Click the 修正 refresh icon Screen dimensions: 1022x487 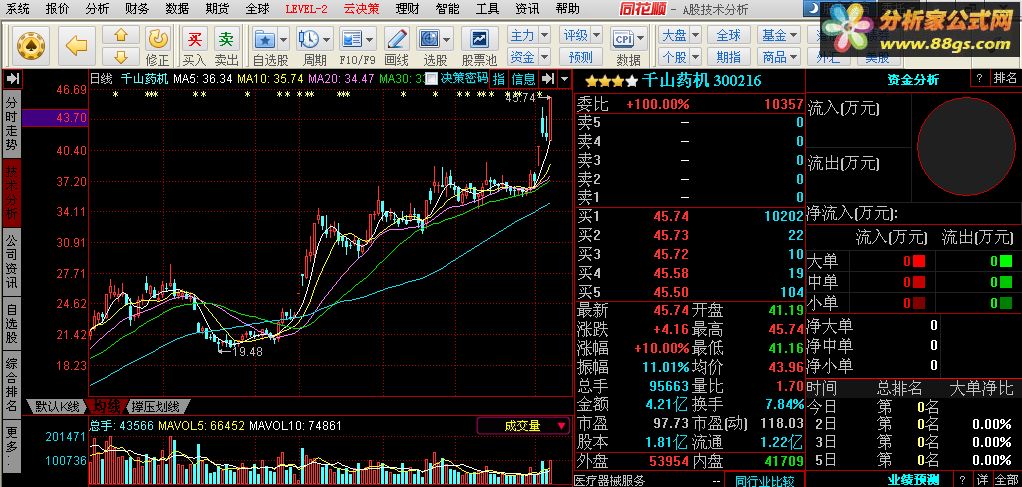(x=157, y=39)
